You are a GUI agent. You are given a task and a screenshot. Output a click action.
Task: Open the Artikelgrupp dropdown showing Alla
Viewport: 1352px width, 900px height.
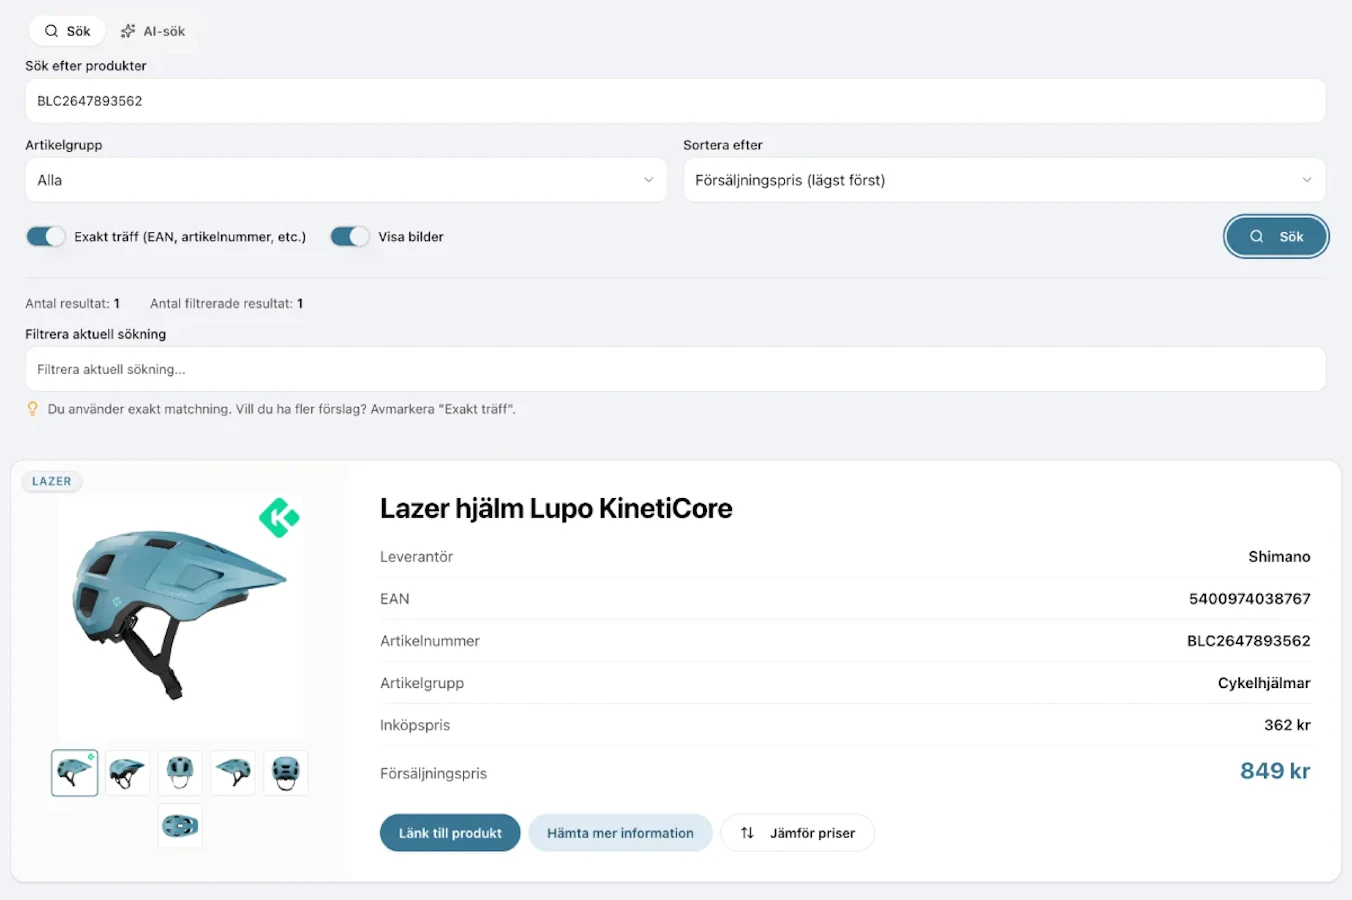tap(346, 180)
